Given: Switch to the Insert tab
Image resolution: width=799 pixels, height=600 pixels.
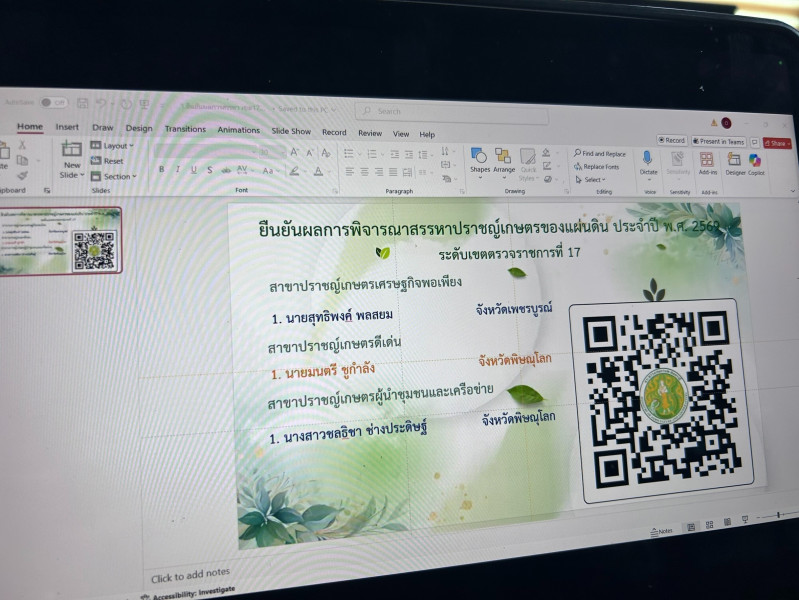Looking at the screenshot, I should [x=67, y=128].
